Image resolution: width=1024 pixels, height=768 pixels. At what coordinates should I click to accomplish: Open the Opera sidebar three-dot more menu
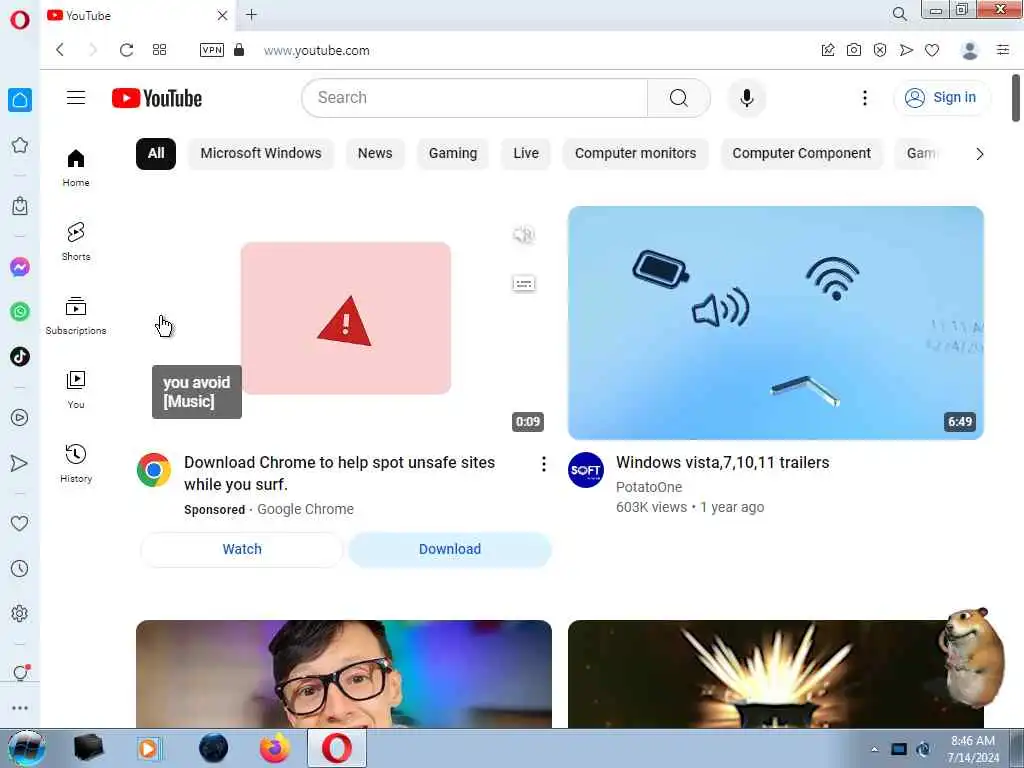[20, 708]
